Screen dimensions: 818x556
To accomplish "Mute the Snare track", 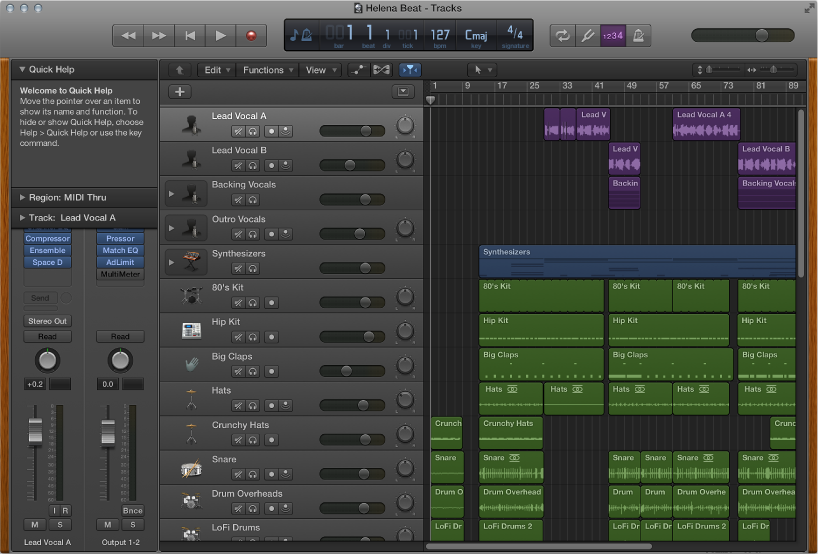I will (x=238, y=475).
